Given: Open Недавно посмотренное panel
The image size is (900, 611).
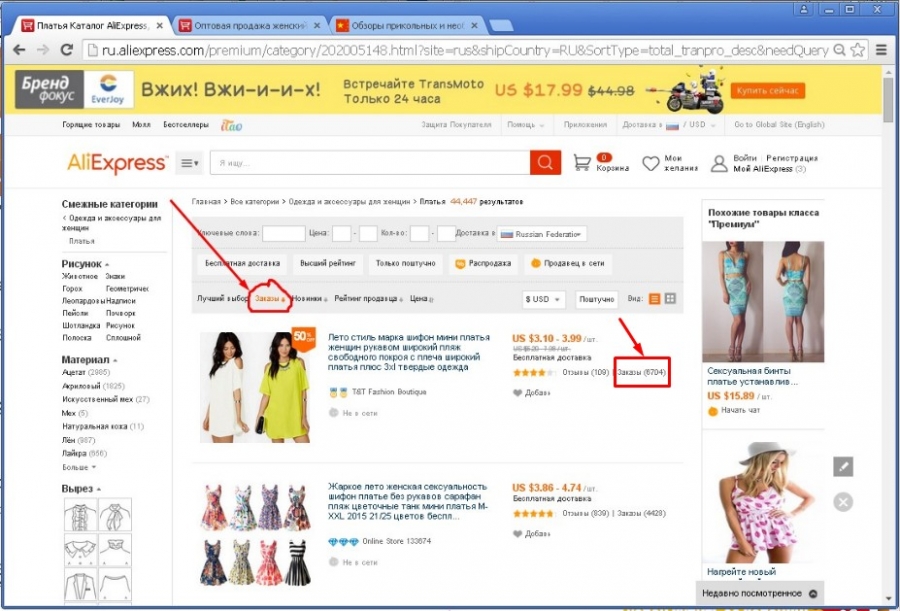Looking at the screenshot, I should [x=758, y=594].
